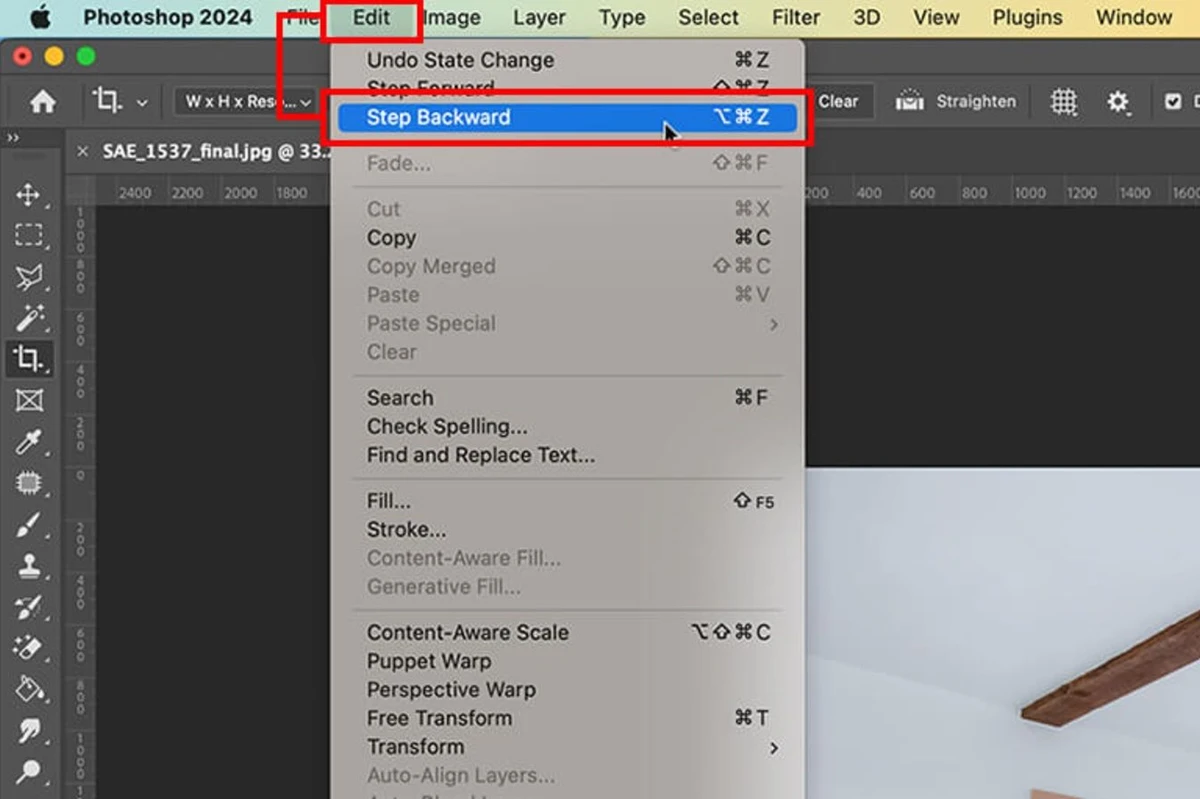The image size is (1200, 799).
Task: Select the Eyedropper tool
Action: (x=29, y=443)
